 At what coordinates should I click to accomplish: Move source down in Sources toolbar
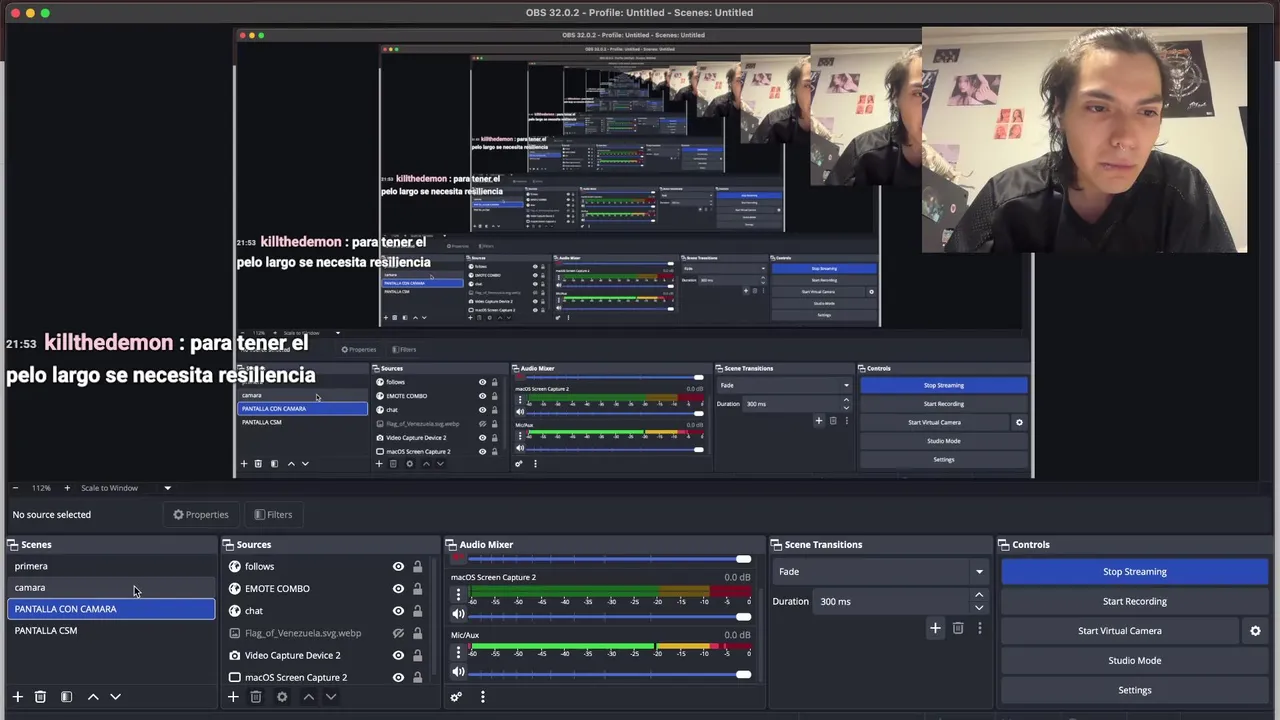(x=331, y=697)
